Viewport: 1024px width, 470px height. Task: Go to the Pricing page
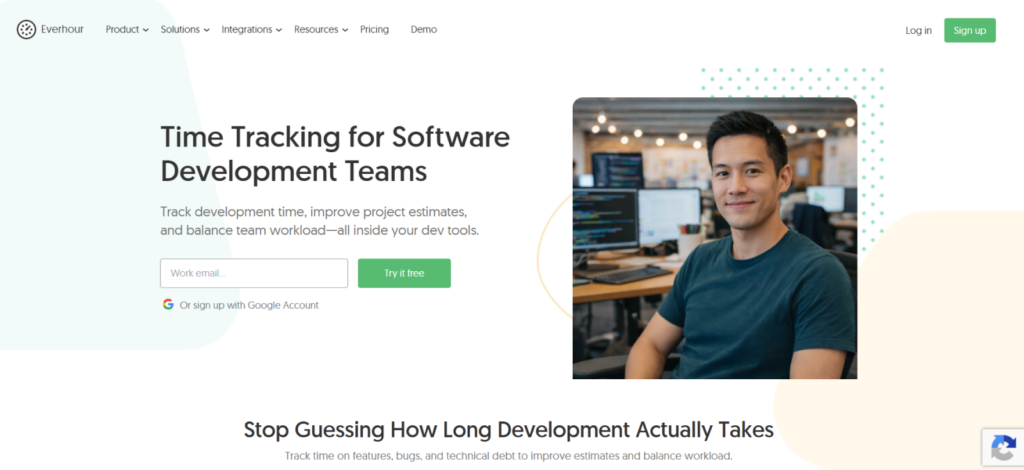374,29
